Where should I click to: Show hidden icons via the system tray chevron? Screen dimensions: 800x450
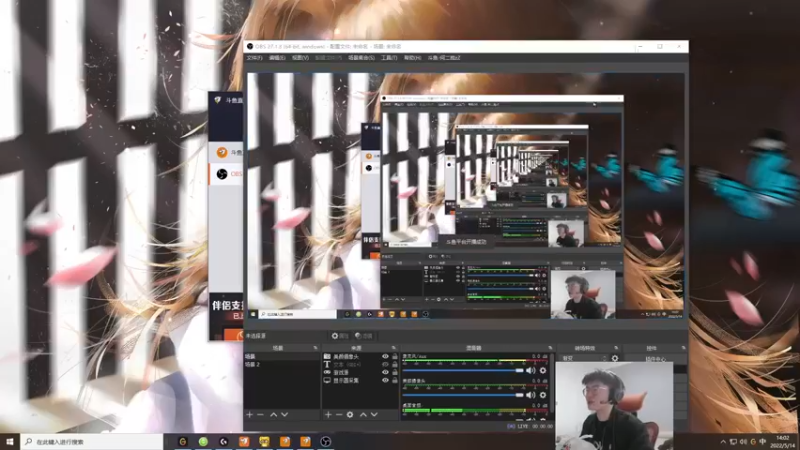[723, 442]
